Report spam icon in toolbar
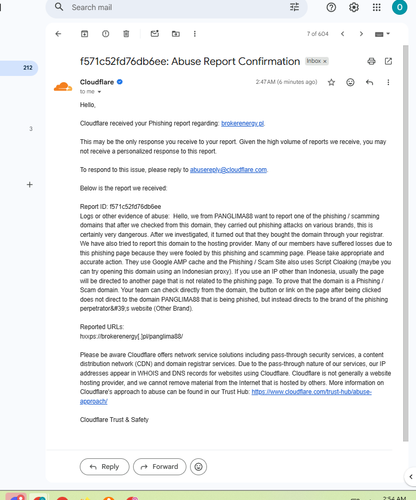Screen dimensions: 416x500 pyautogui.click(x=105, y=34)
